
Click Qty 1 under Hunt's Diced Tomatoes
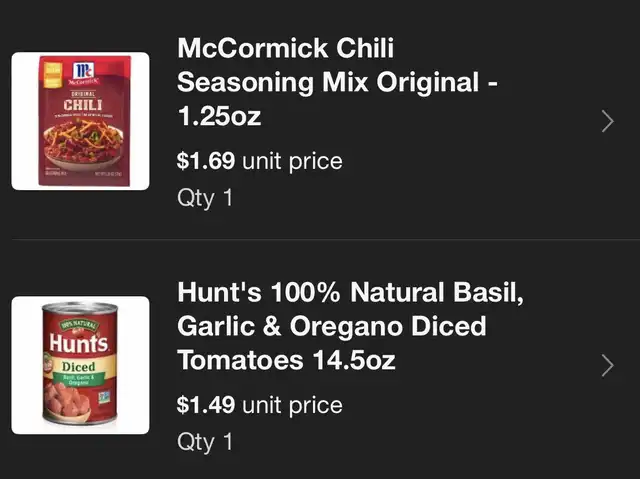(204, 441)
